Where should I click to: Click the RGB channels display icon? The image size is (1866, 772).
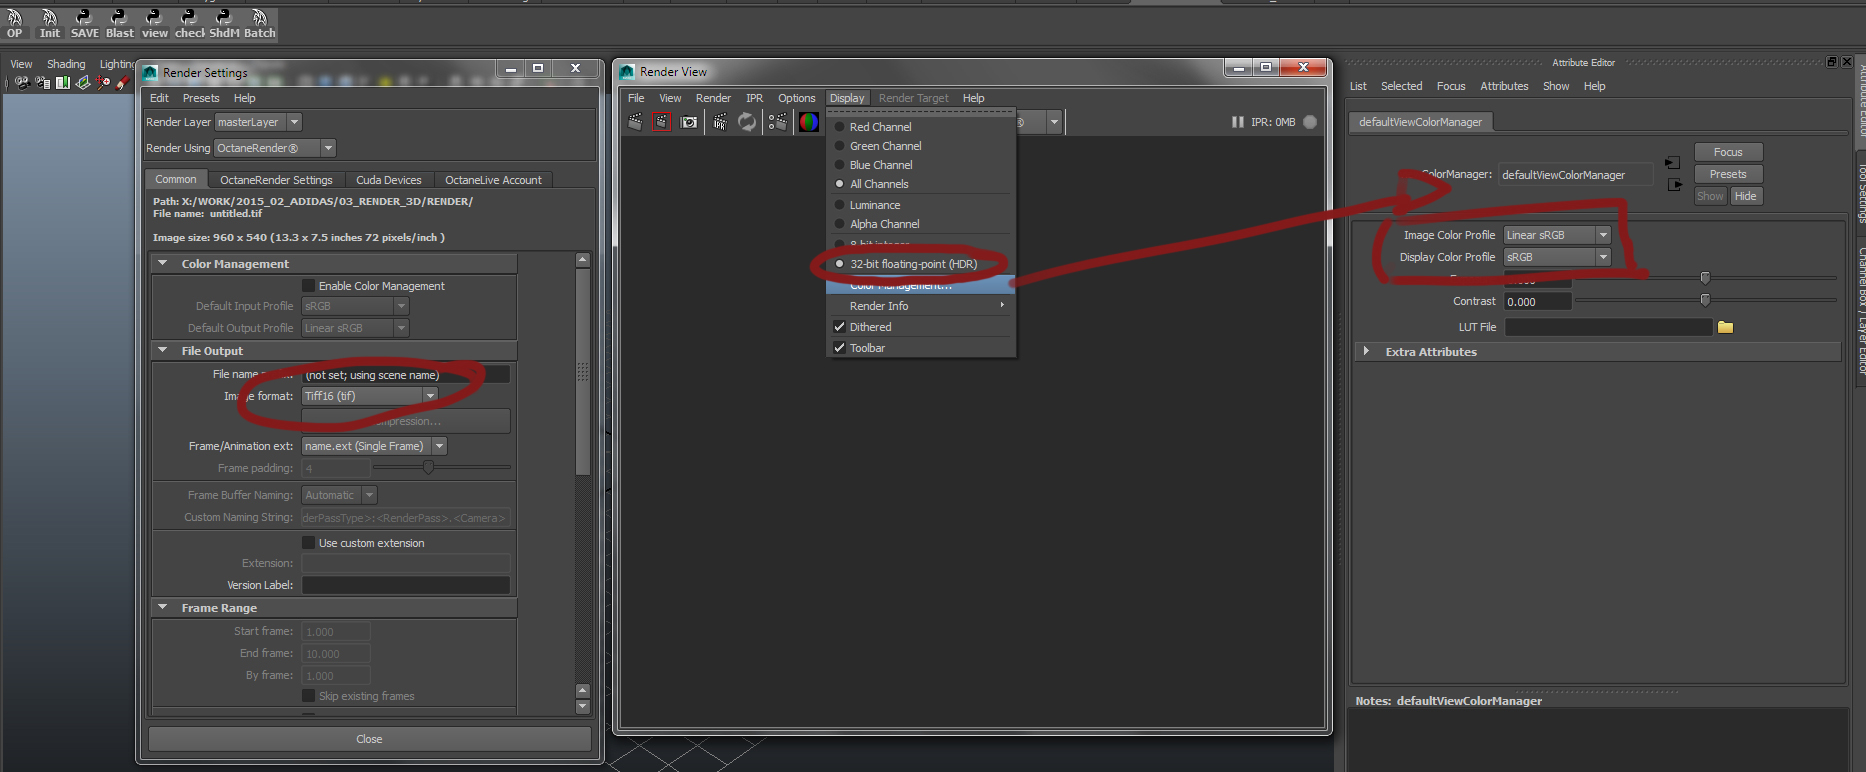[x=808, y=122]
